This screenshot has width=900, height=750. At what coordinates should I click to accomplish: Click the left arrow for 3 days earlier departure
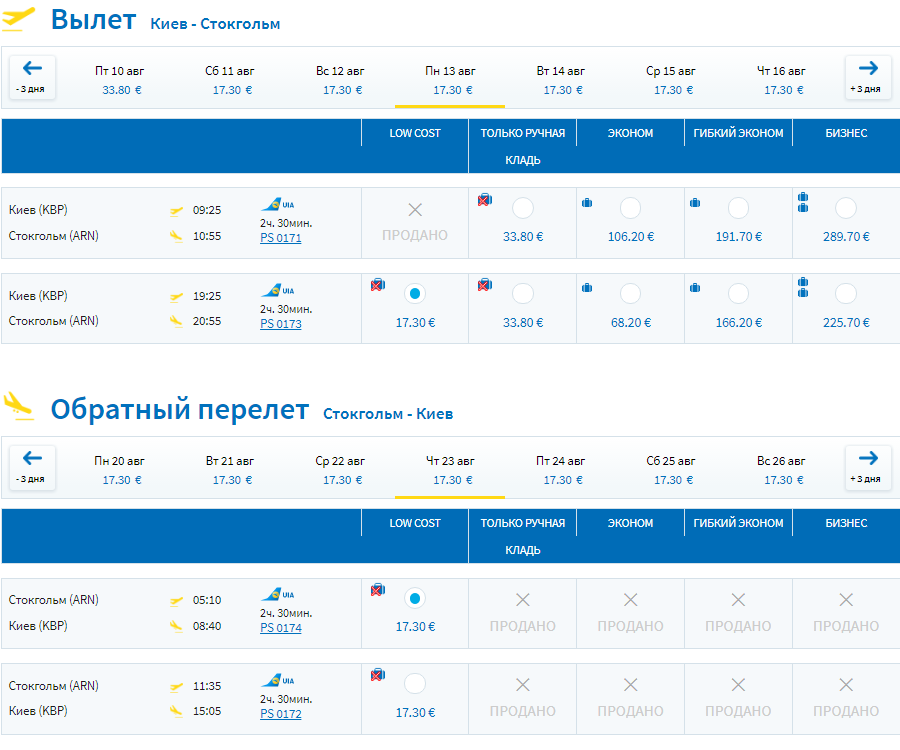32,76
